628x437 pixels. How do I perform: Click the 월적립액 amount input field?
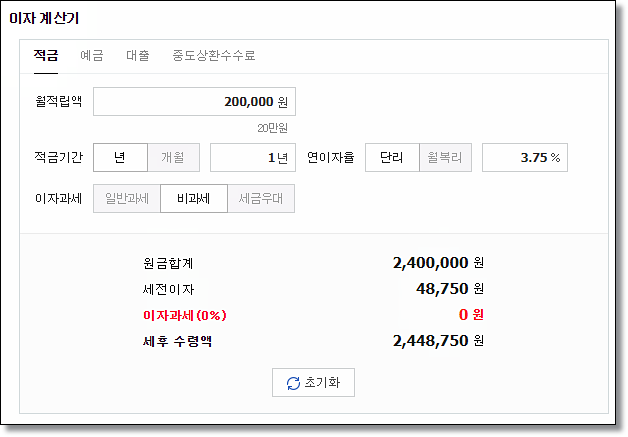click(x=194, y=102)
